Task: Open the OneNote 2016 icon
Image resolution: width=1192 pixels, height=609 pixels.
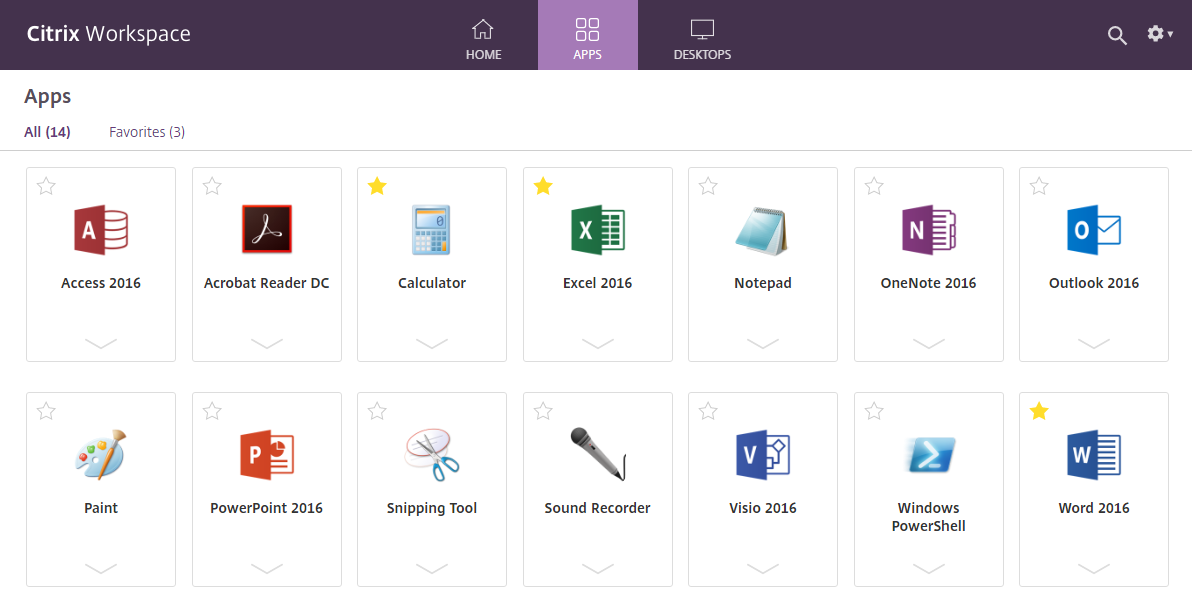Action: tap(928, 230)
